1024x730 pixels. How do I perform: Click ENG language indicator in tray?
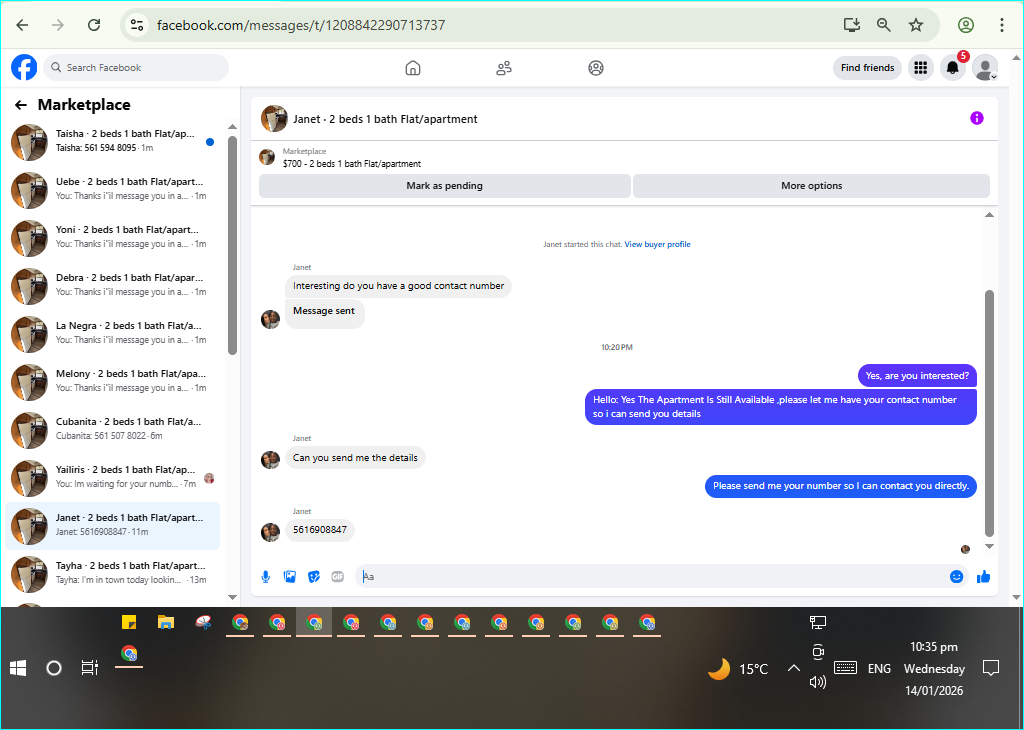[879, 669]
